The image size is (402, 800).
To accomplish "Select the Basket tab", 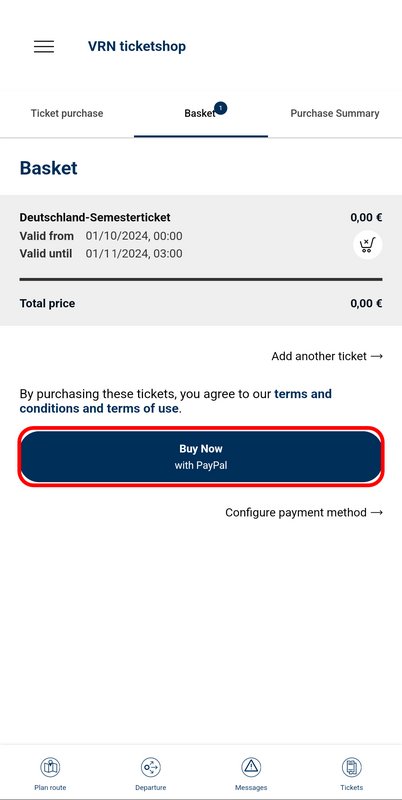I will (201, 113).
